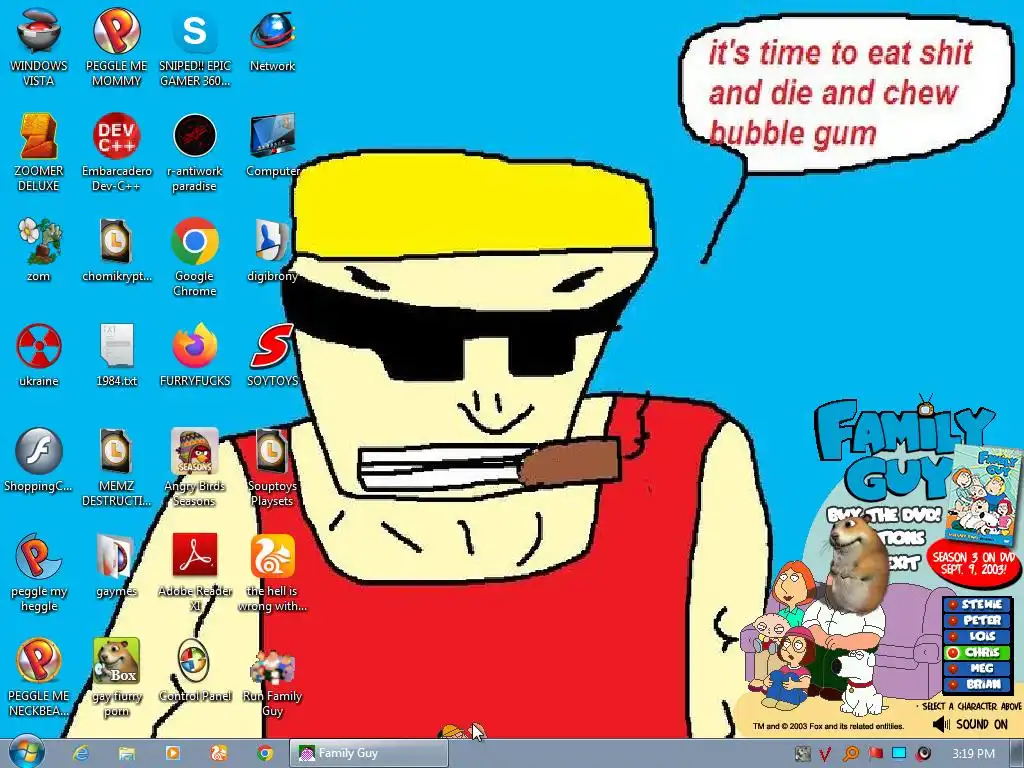1024x768 pixels.
Task: Select the digibrony desktop icon
Action: (272, 250)
